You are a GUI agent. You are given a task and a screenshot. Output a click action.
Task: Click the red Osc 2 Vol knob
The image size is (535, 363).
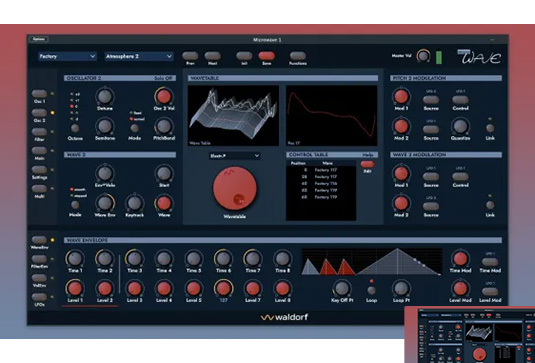[164, 97]
